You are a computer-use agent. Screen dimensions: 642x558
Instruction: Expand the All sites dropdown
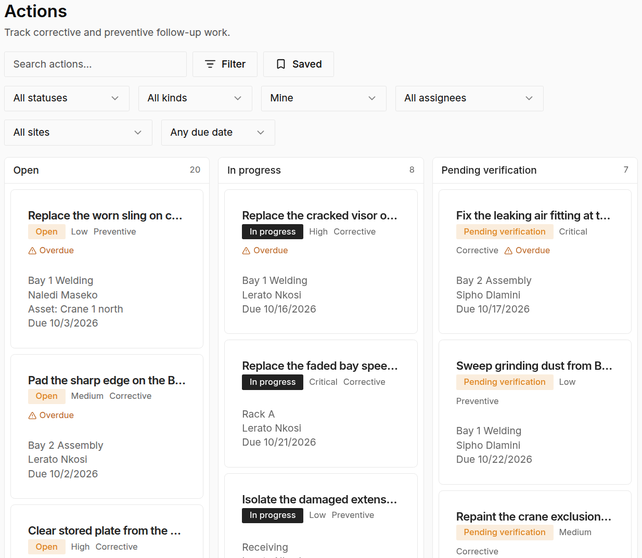pyautogui.click(x=78, y=133)
